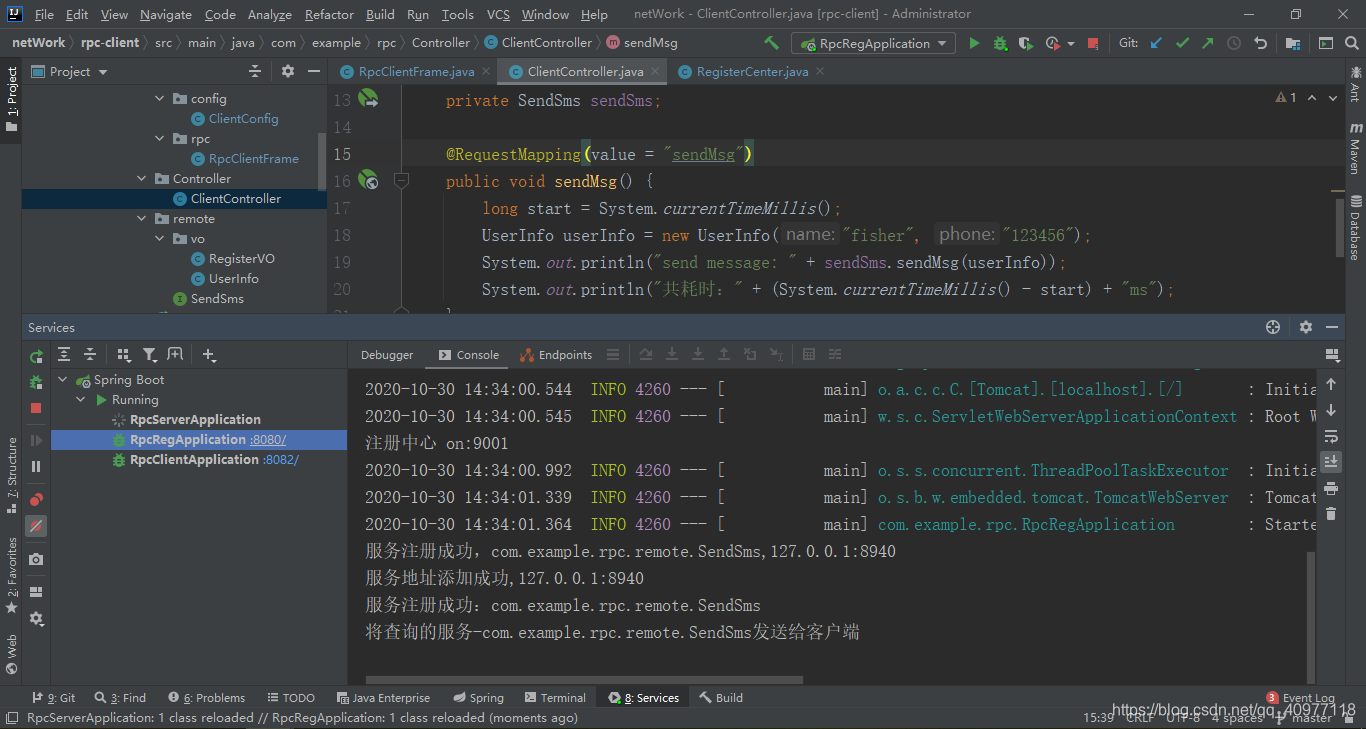Collapse the remote folder node

(142, 218)
